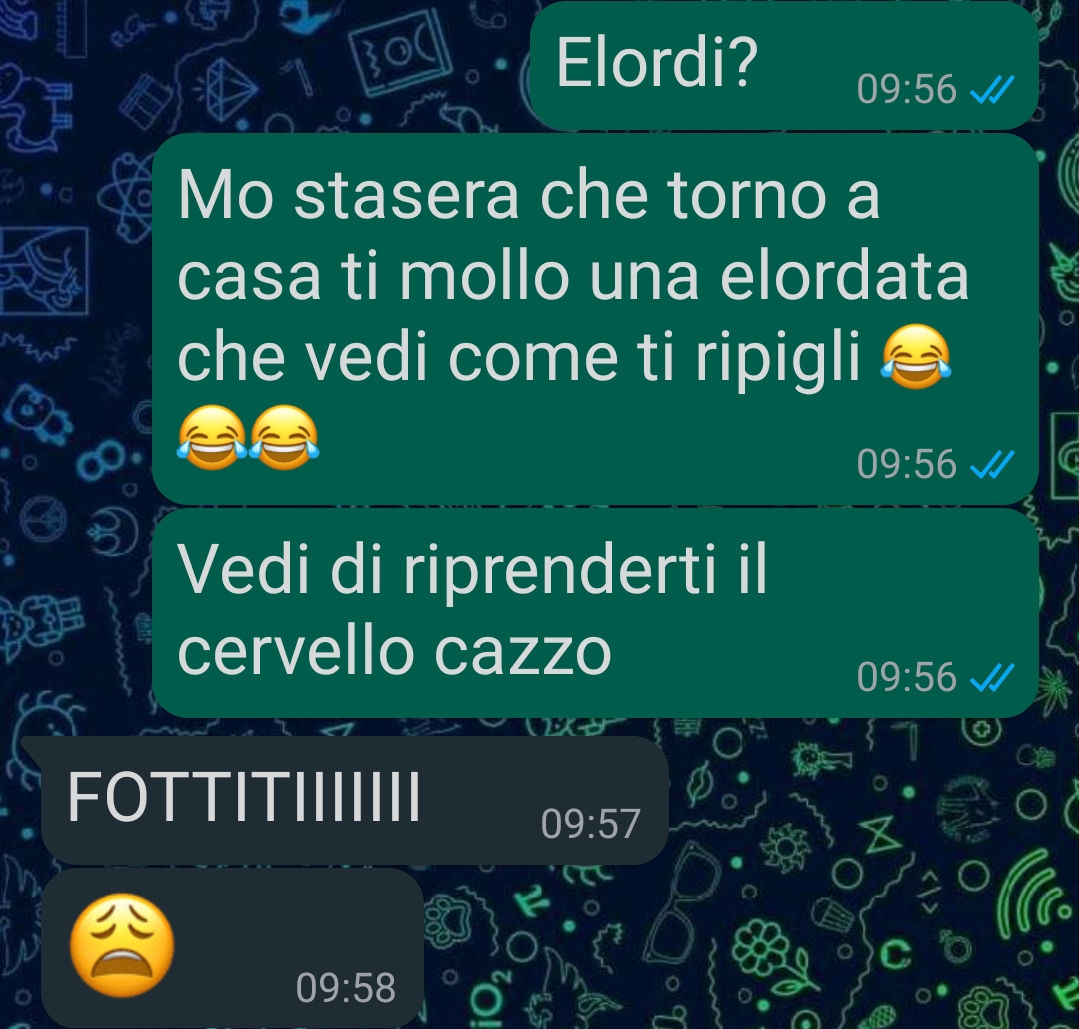Click the word "elordata" in the message
This screenshot has width=1079, height=1029.
coord(844,276)
